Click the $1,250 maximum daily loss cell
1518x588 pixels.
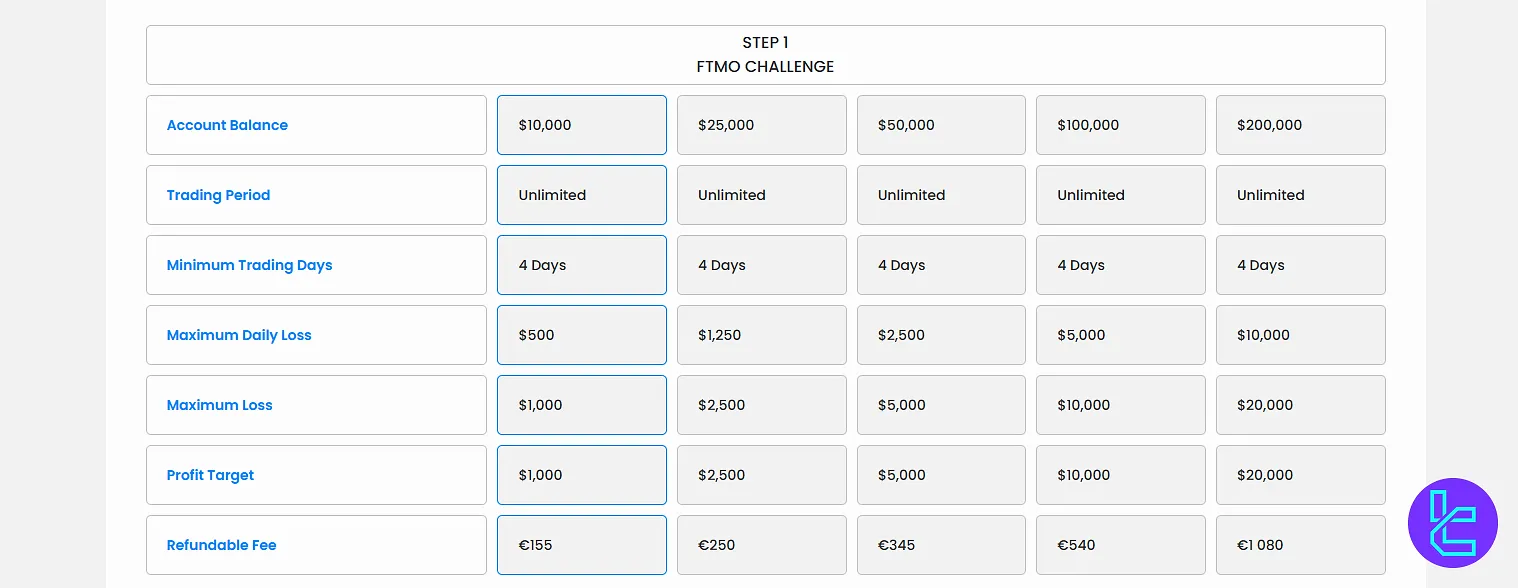[761, 335]
